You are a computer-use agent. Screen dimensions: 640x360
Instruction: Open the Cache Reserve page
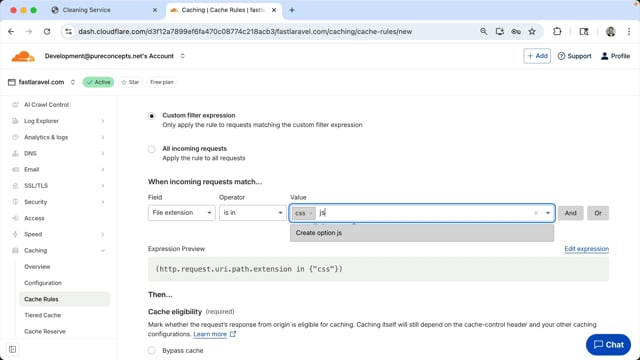[45, 331]
